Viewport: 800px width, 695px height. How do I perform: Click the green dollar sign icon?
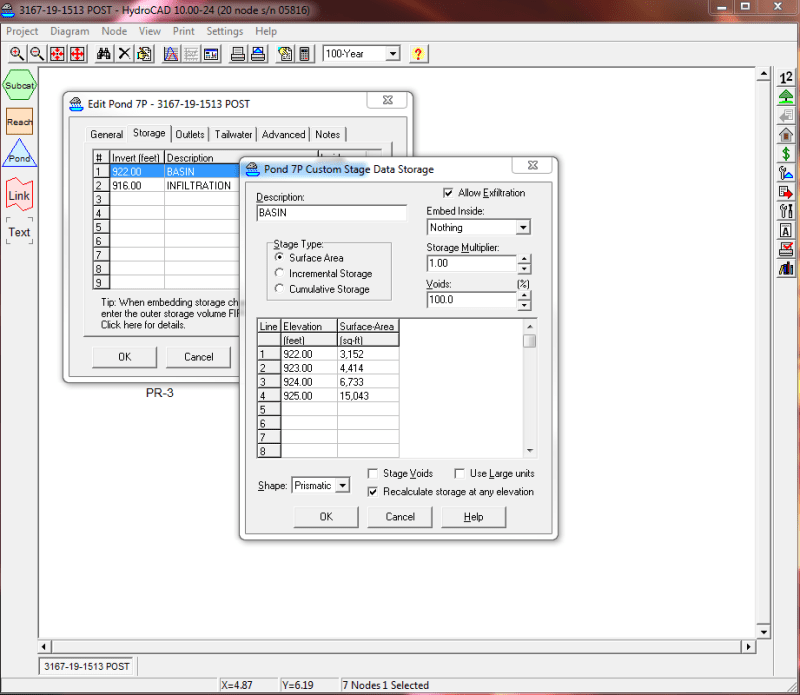pyautogui.click(x=786, y=154)
